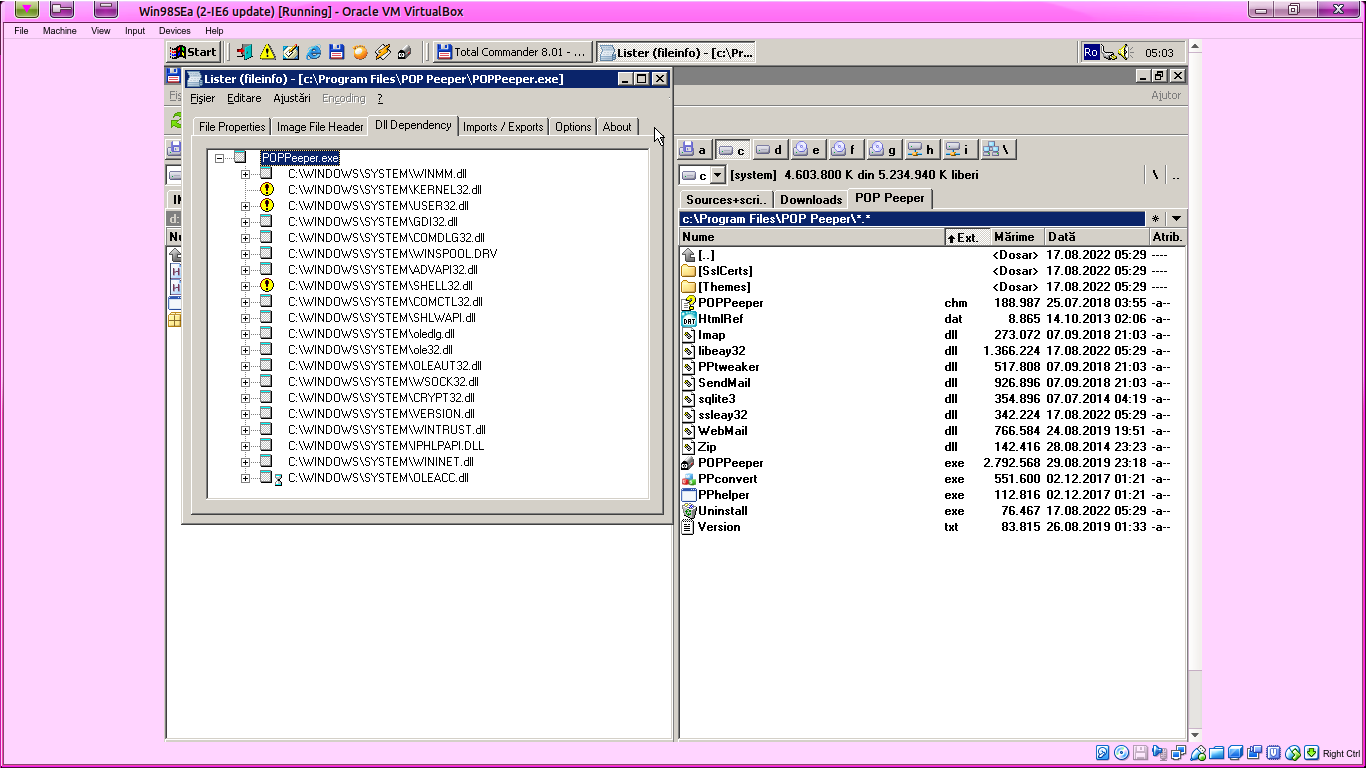
Task: Click the warning icon beside SHELL32.dll
Action: 267,285
